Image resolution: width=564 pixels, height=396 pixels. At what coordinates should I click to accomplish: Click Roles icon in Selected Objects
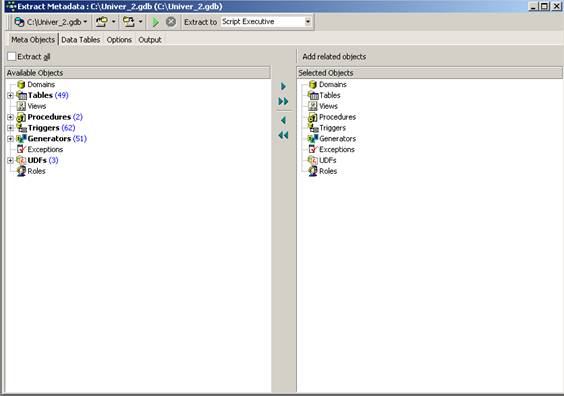tap(313, 171)
